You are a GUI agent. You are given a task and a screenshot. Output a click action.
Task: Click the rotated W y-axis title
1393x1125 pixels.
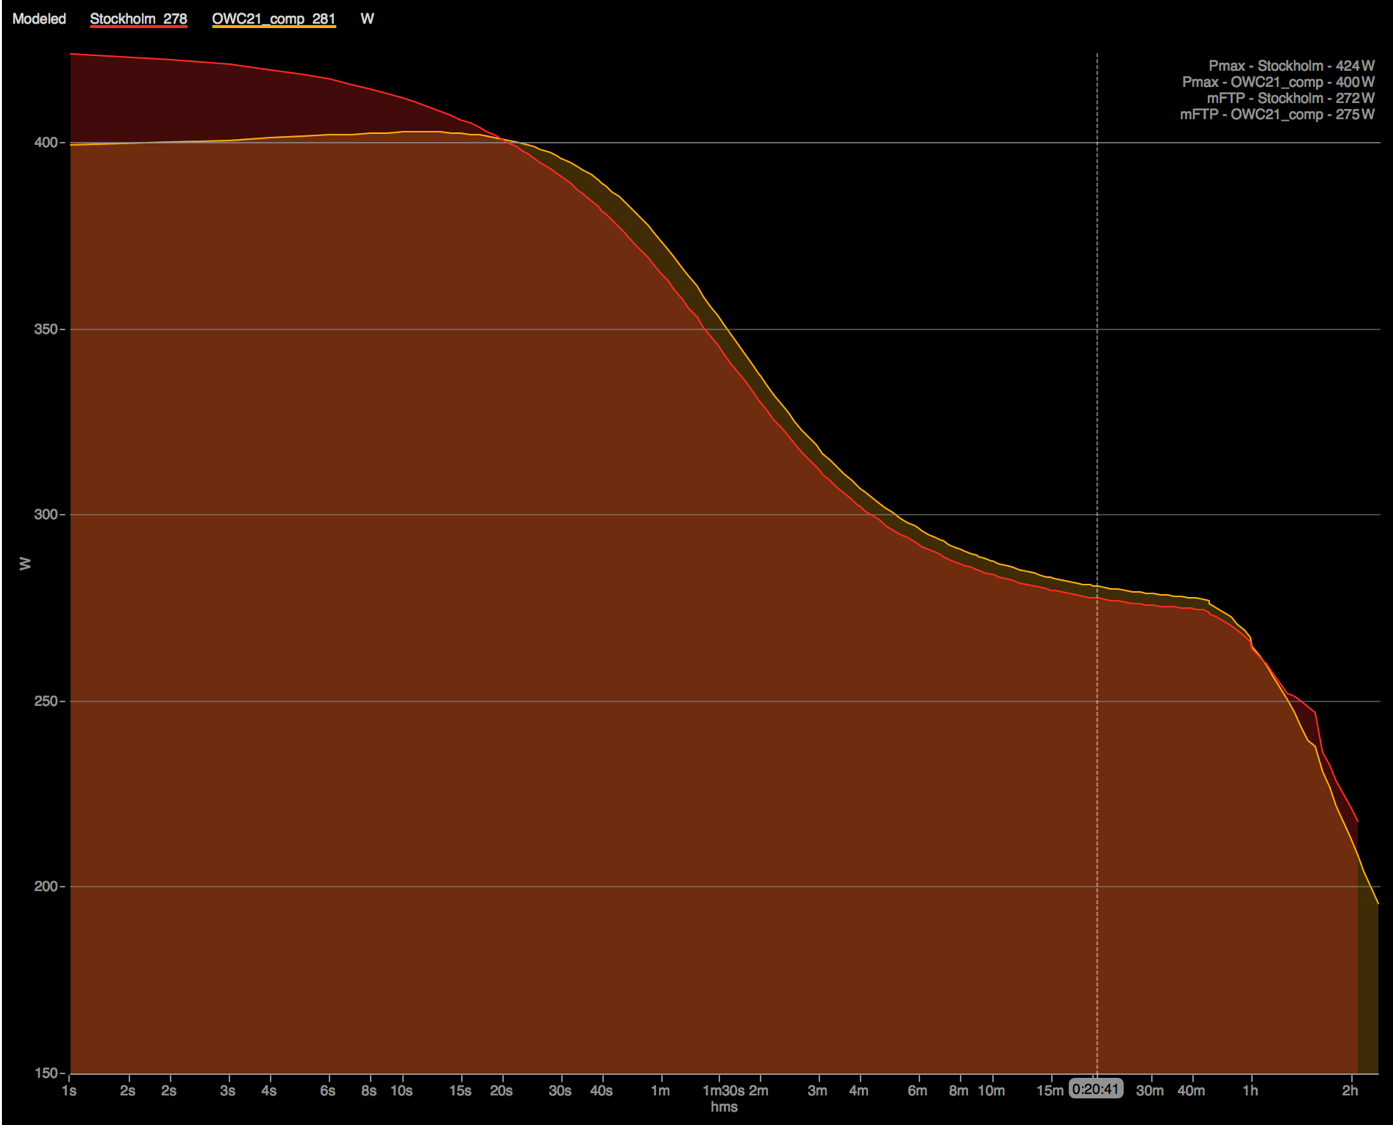tap(26, 564)
